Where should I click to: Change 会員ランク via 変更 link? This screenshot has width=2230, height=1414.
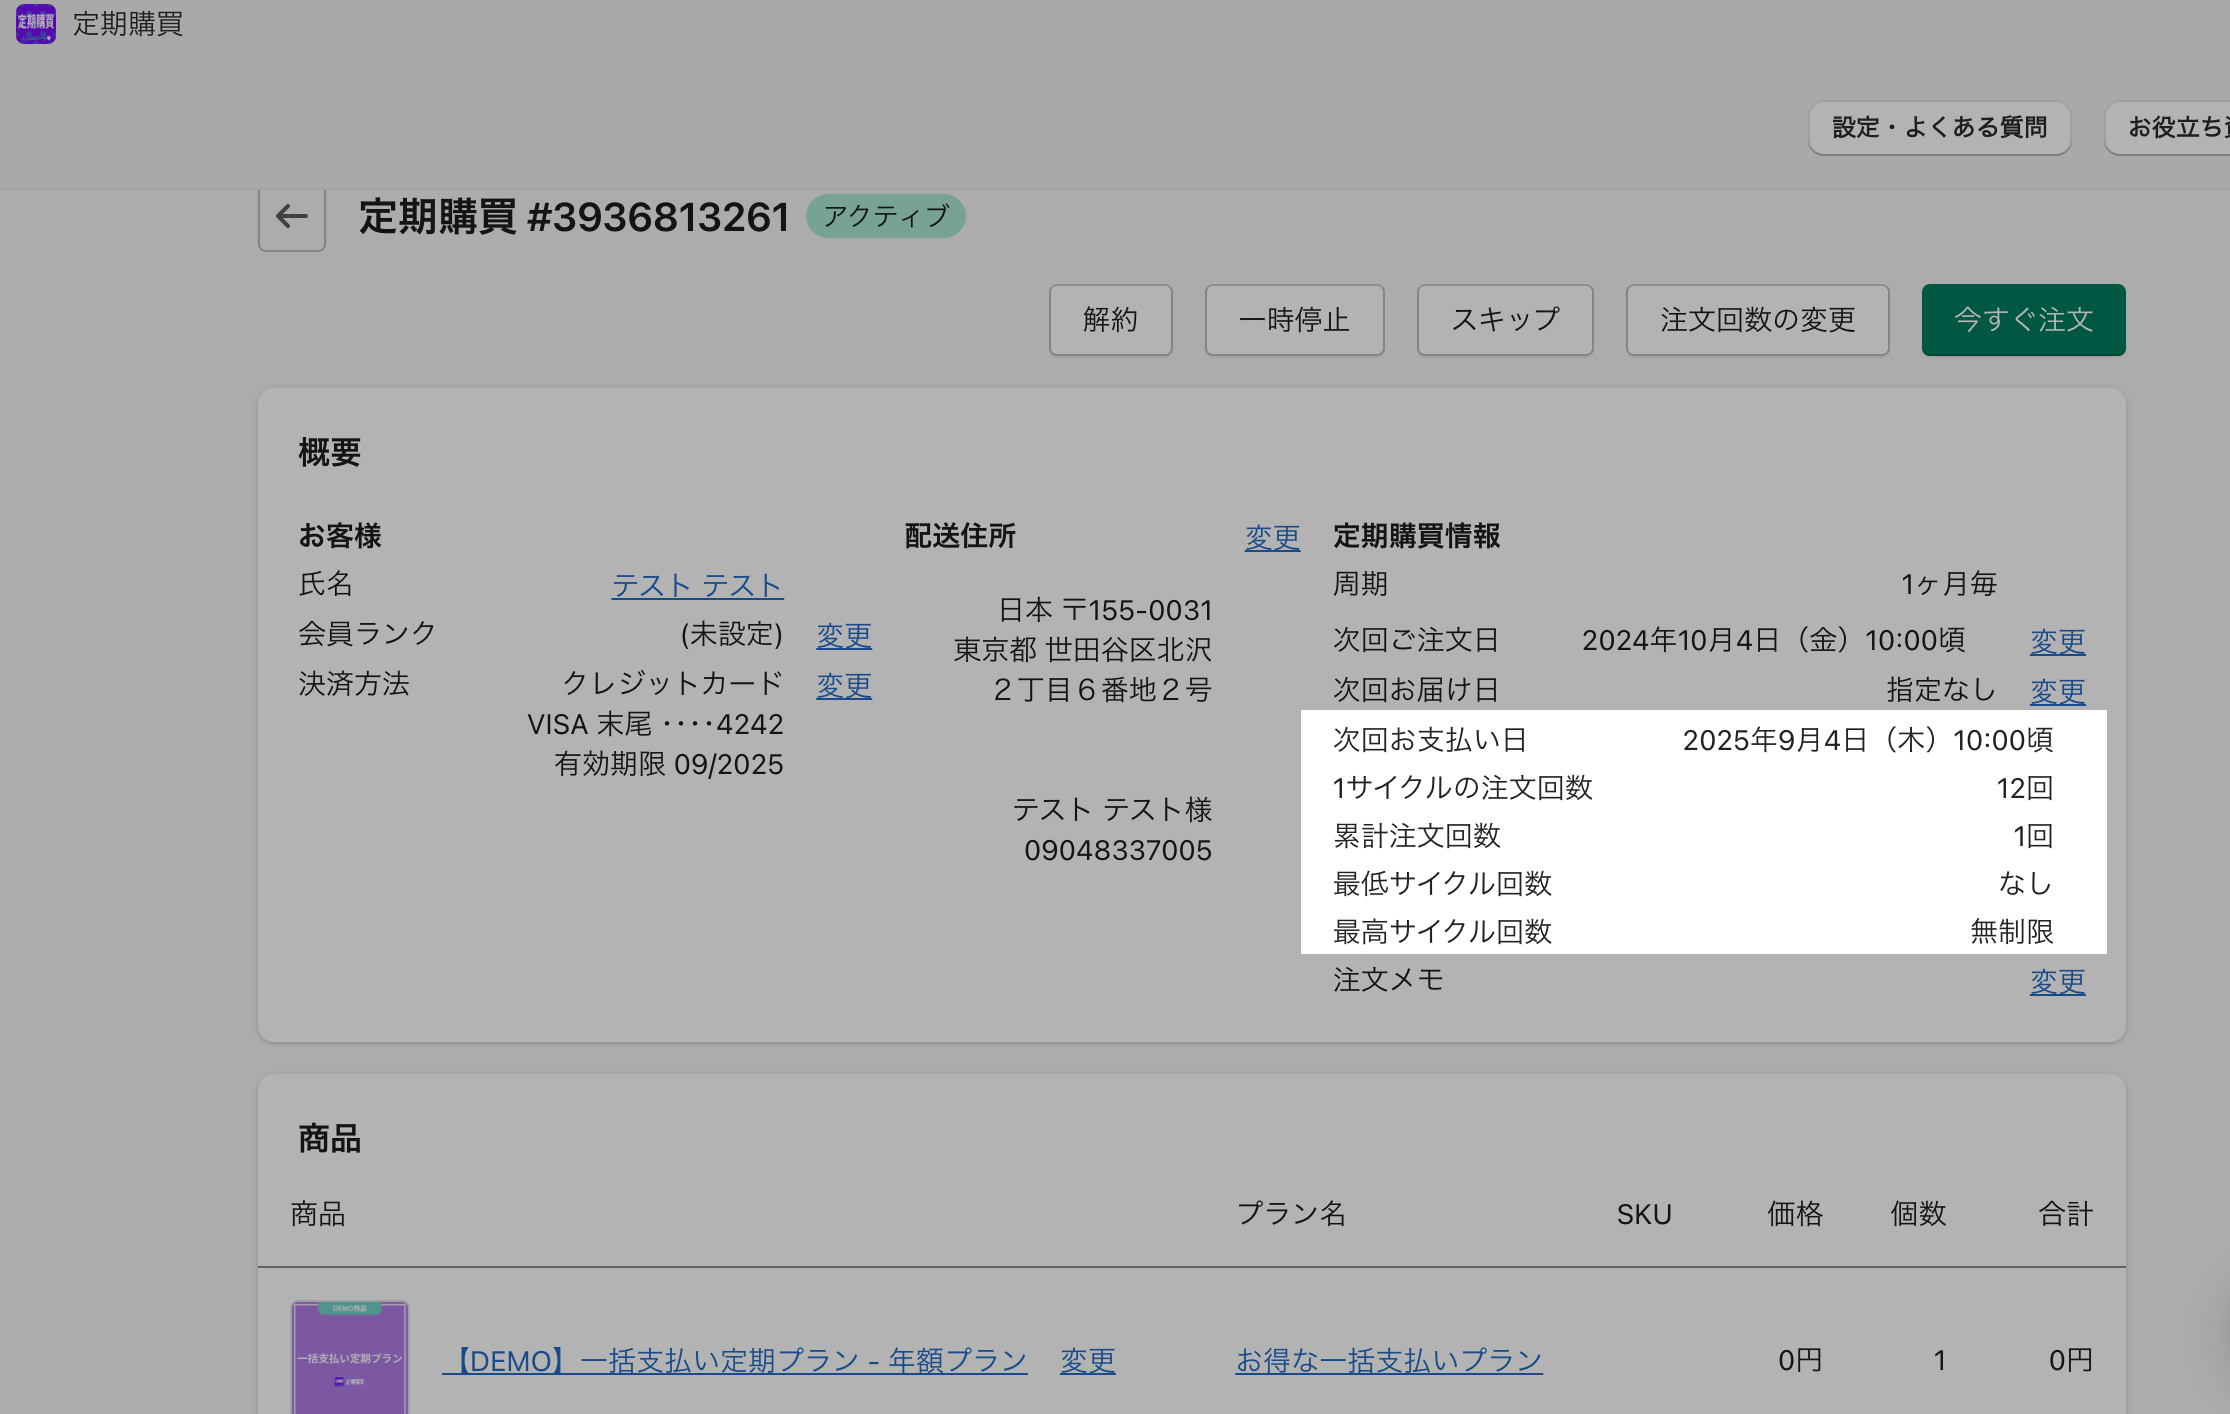843,635
